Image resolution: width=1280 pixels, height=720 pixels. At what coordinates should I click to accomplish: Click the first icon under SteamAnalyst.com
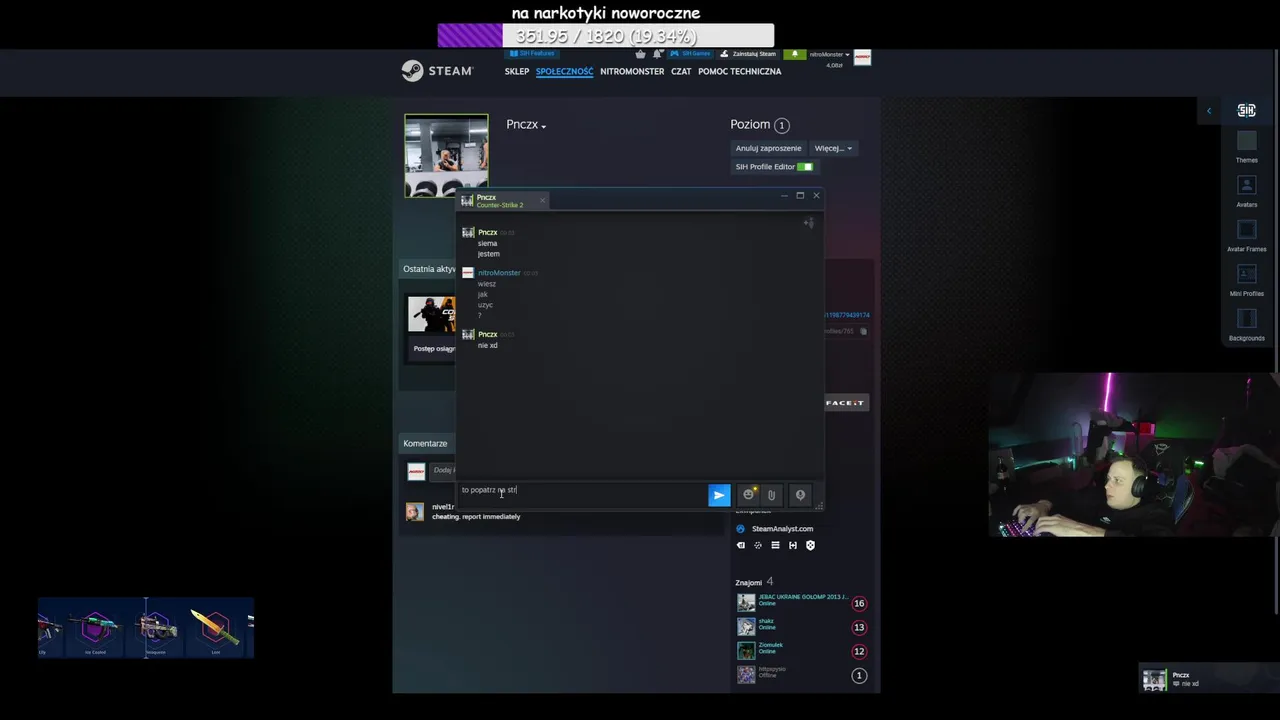point(740,546)
